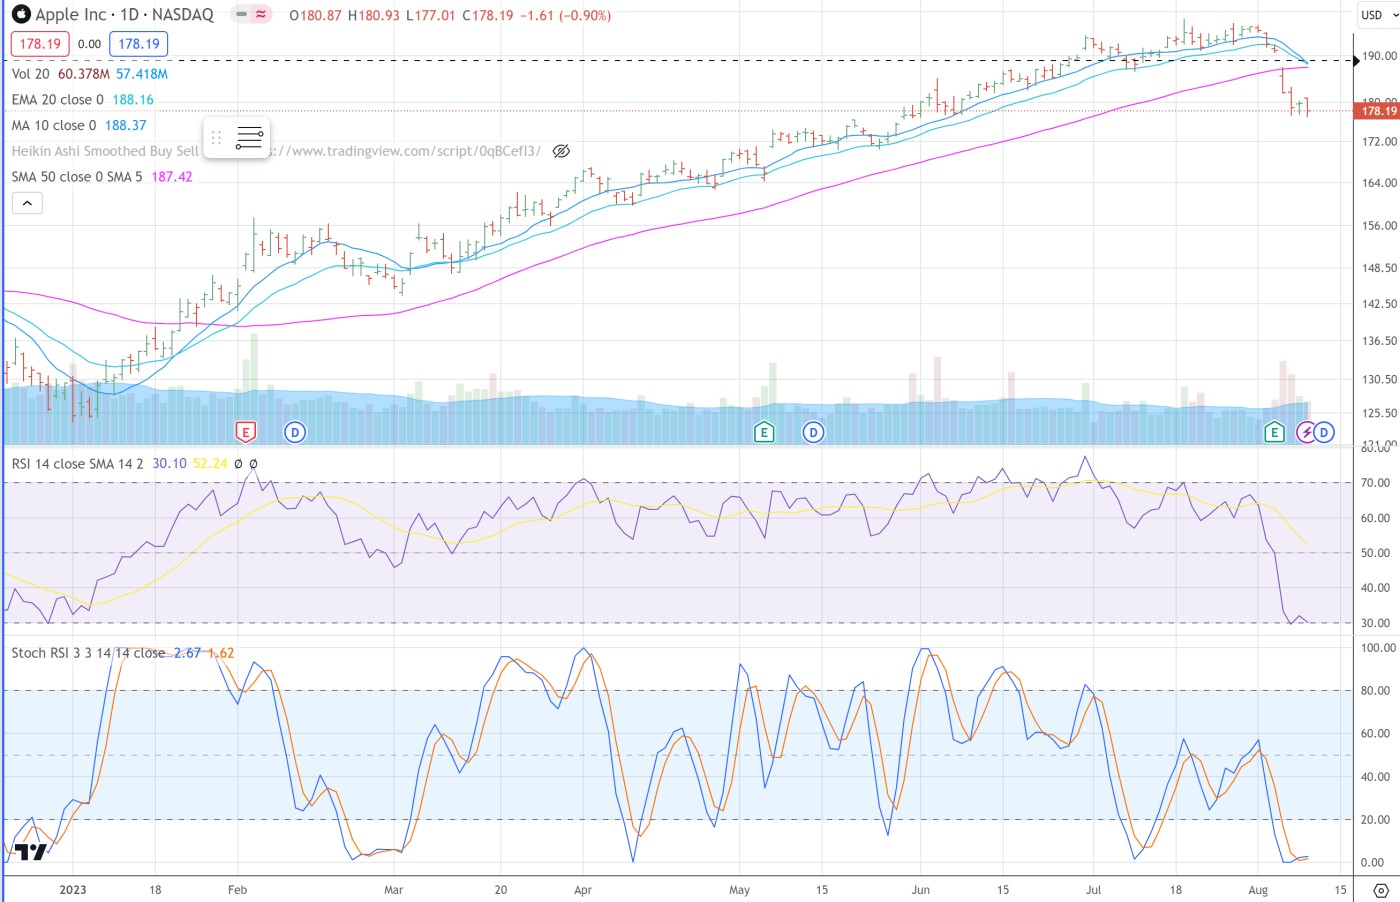Click the Apple logo symbol icon
The height and width of the screenshot is (902, 1400).
coord(21,15)
